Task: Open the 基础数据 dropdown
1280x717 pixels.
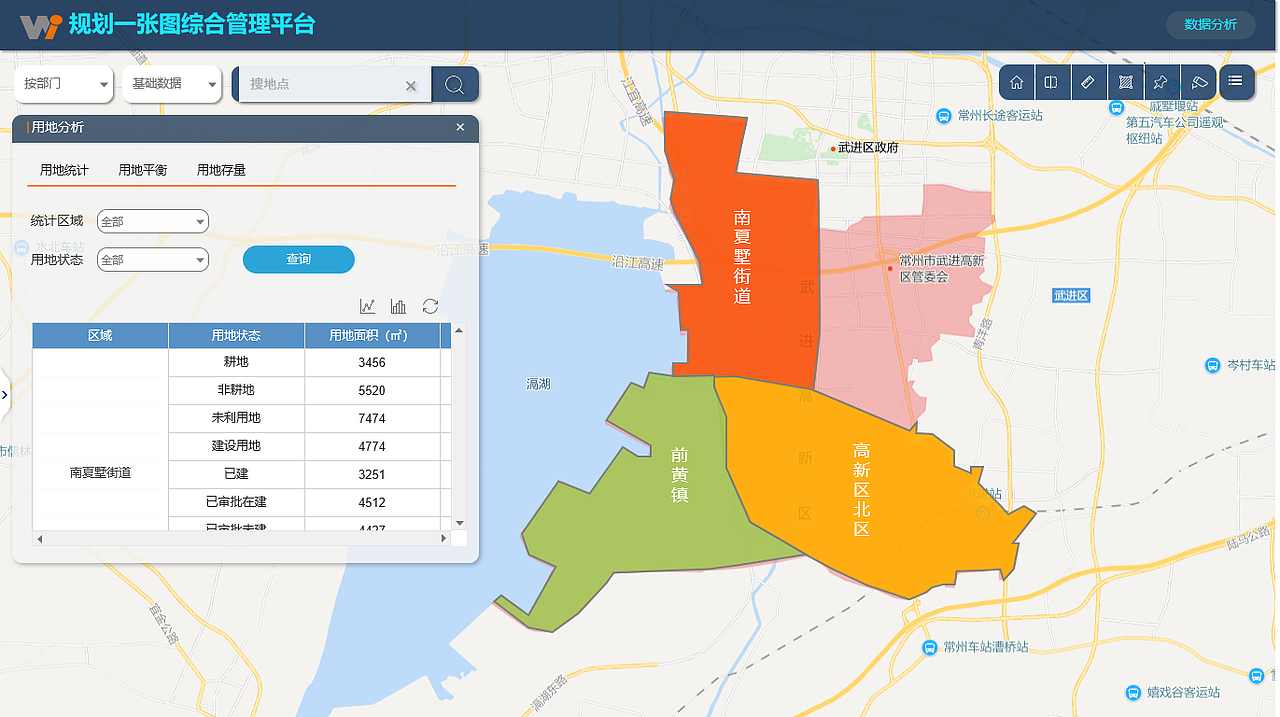Action: click(x=171, y=84)
